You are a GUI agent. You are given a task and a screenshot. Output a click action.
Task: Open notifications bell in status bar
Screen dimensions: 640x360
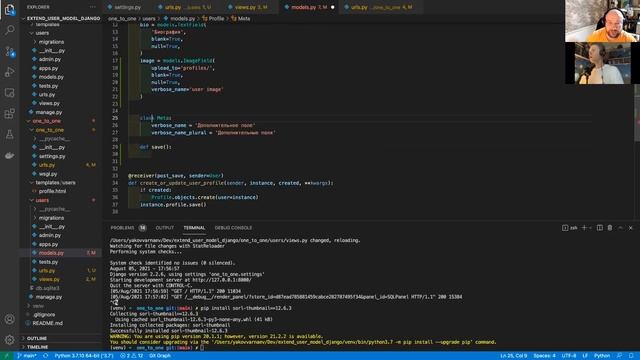631,356
